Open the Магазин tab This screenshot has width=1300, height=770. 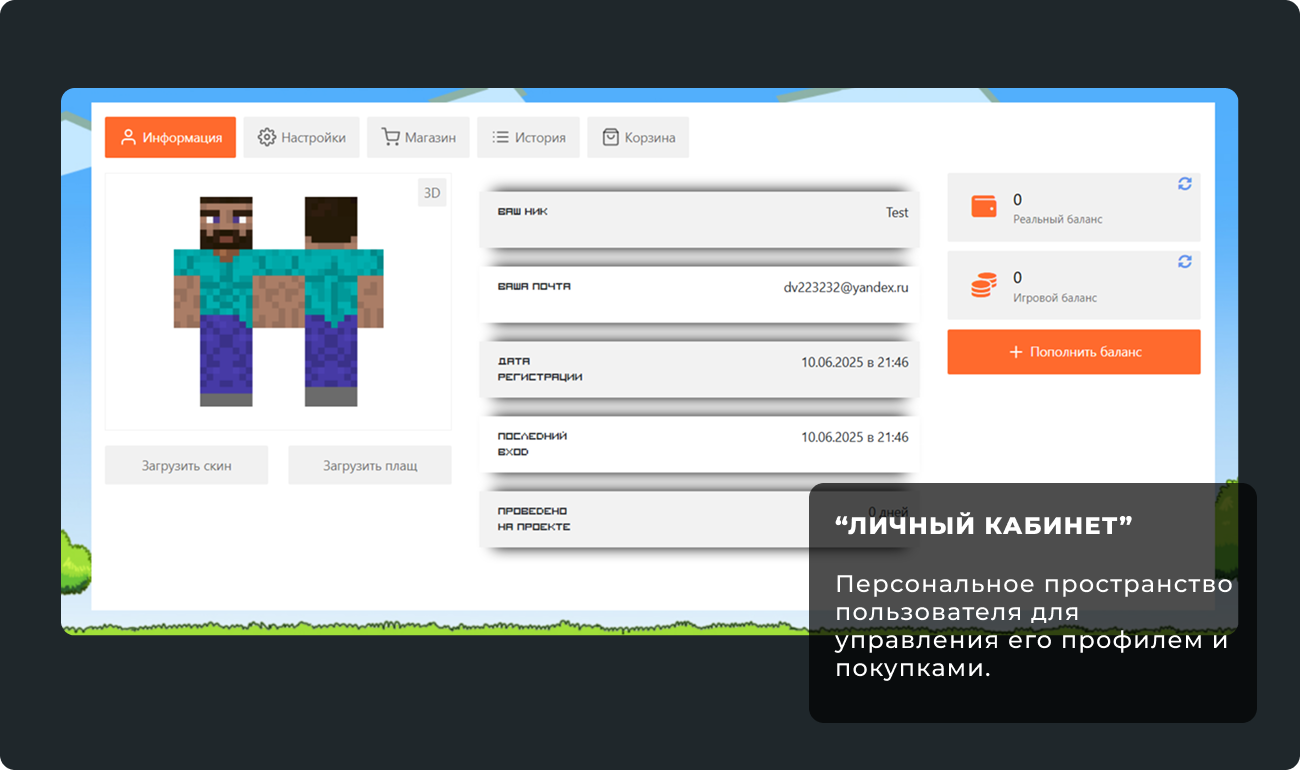point(418,138)
